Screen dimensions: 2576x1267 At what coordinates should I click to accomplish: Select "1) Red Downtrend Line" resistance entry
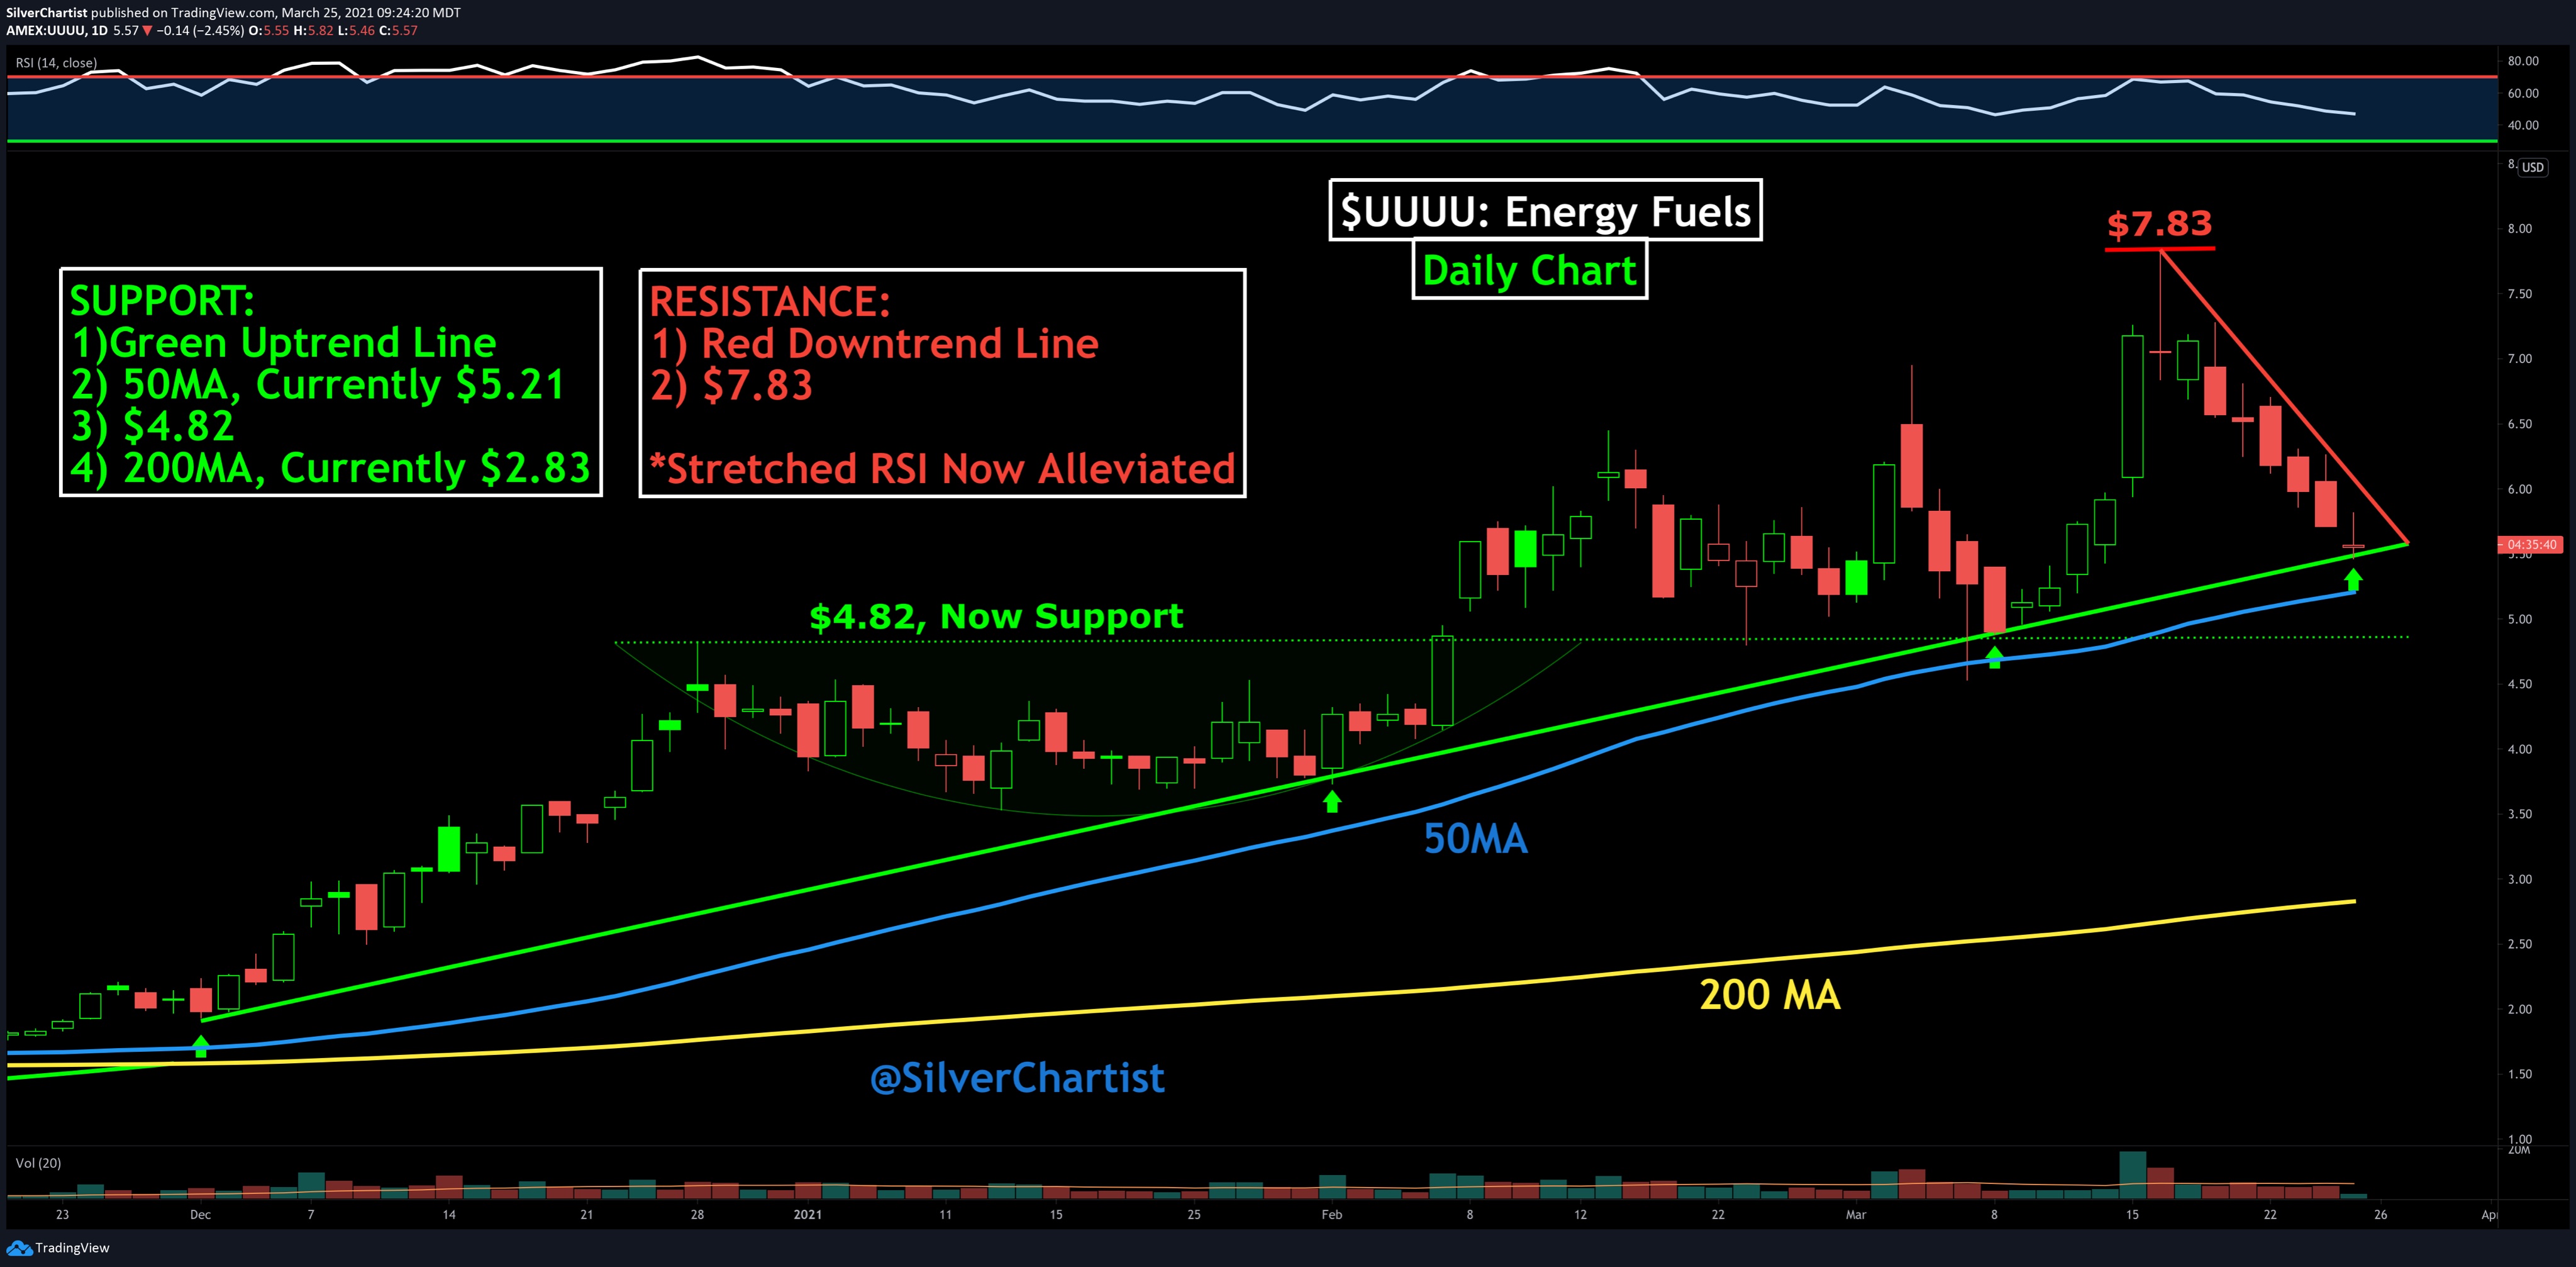click(x=875, y=344)
